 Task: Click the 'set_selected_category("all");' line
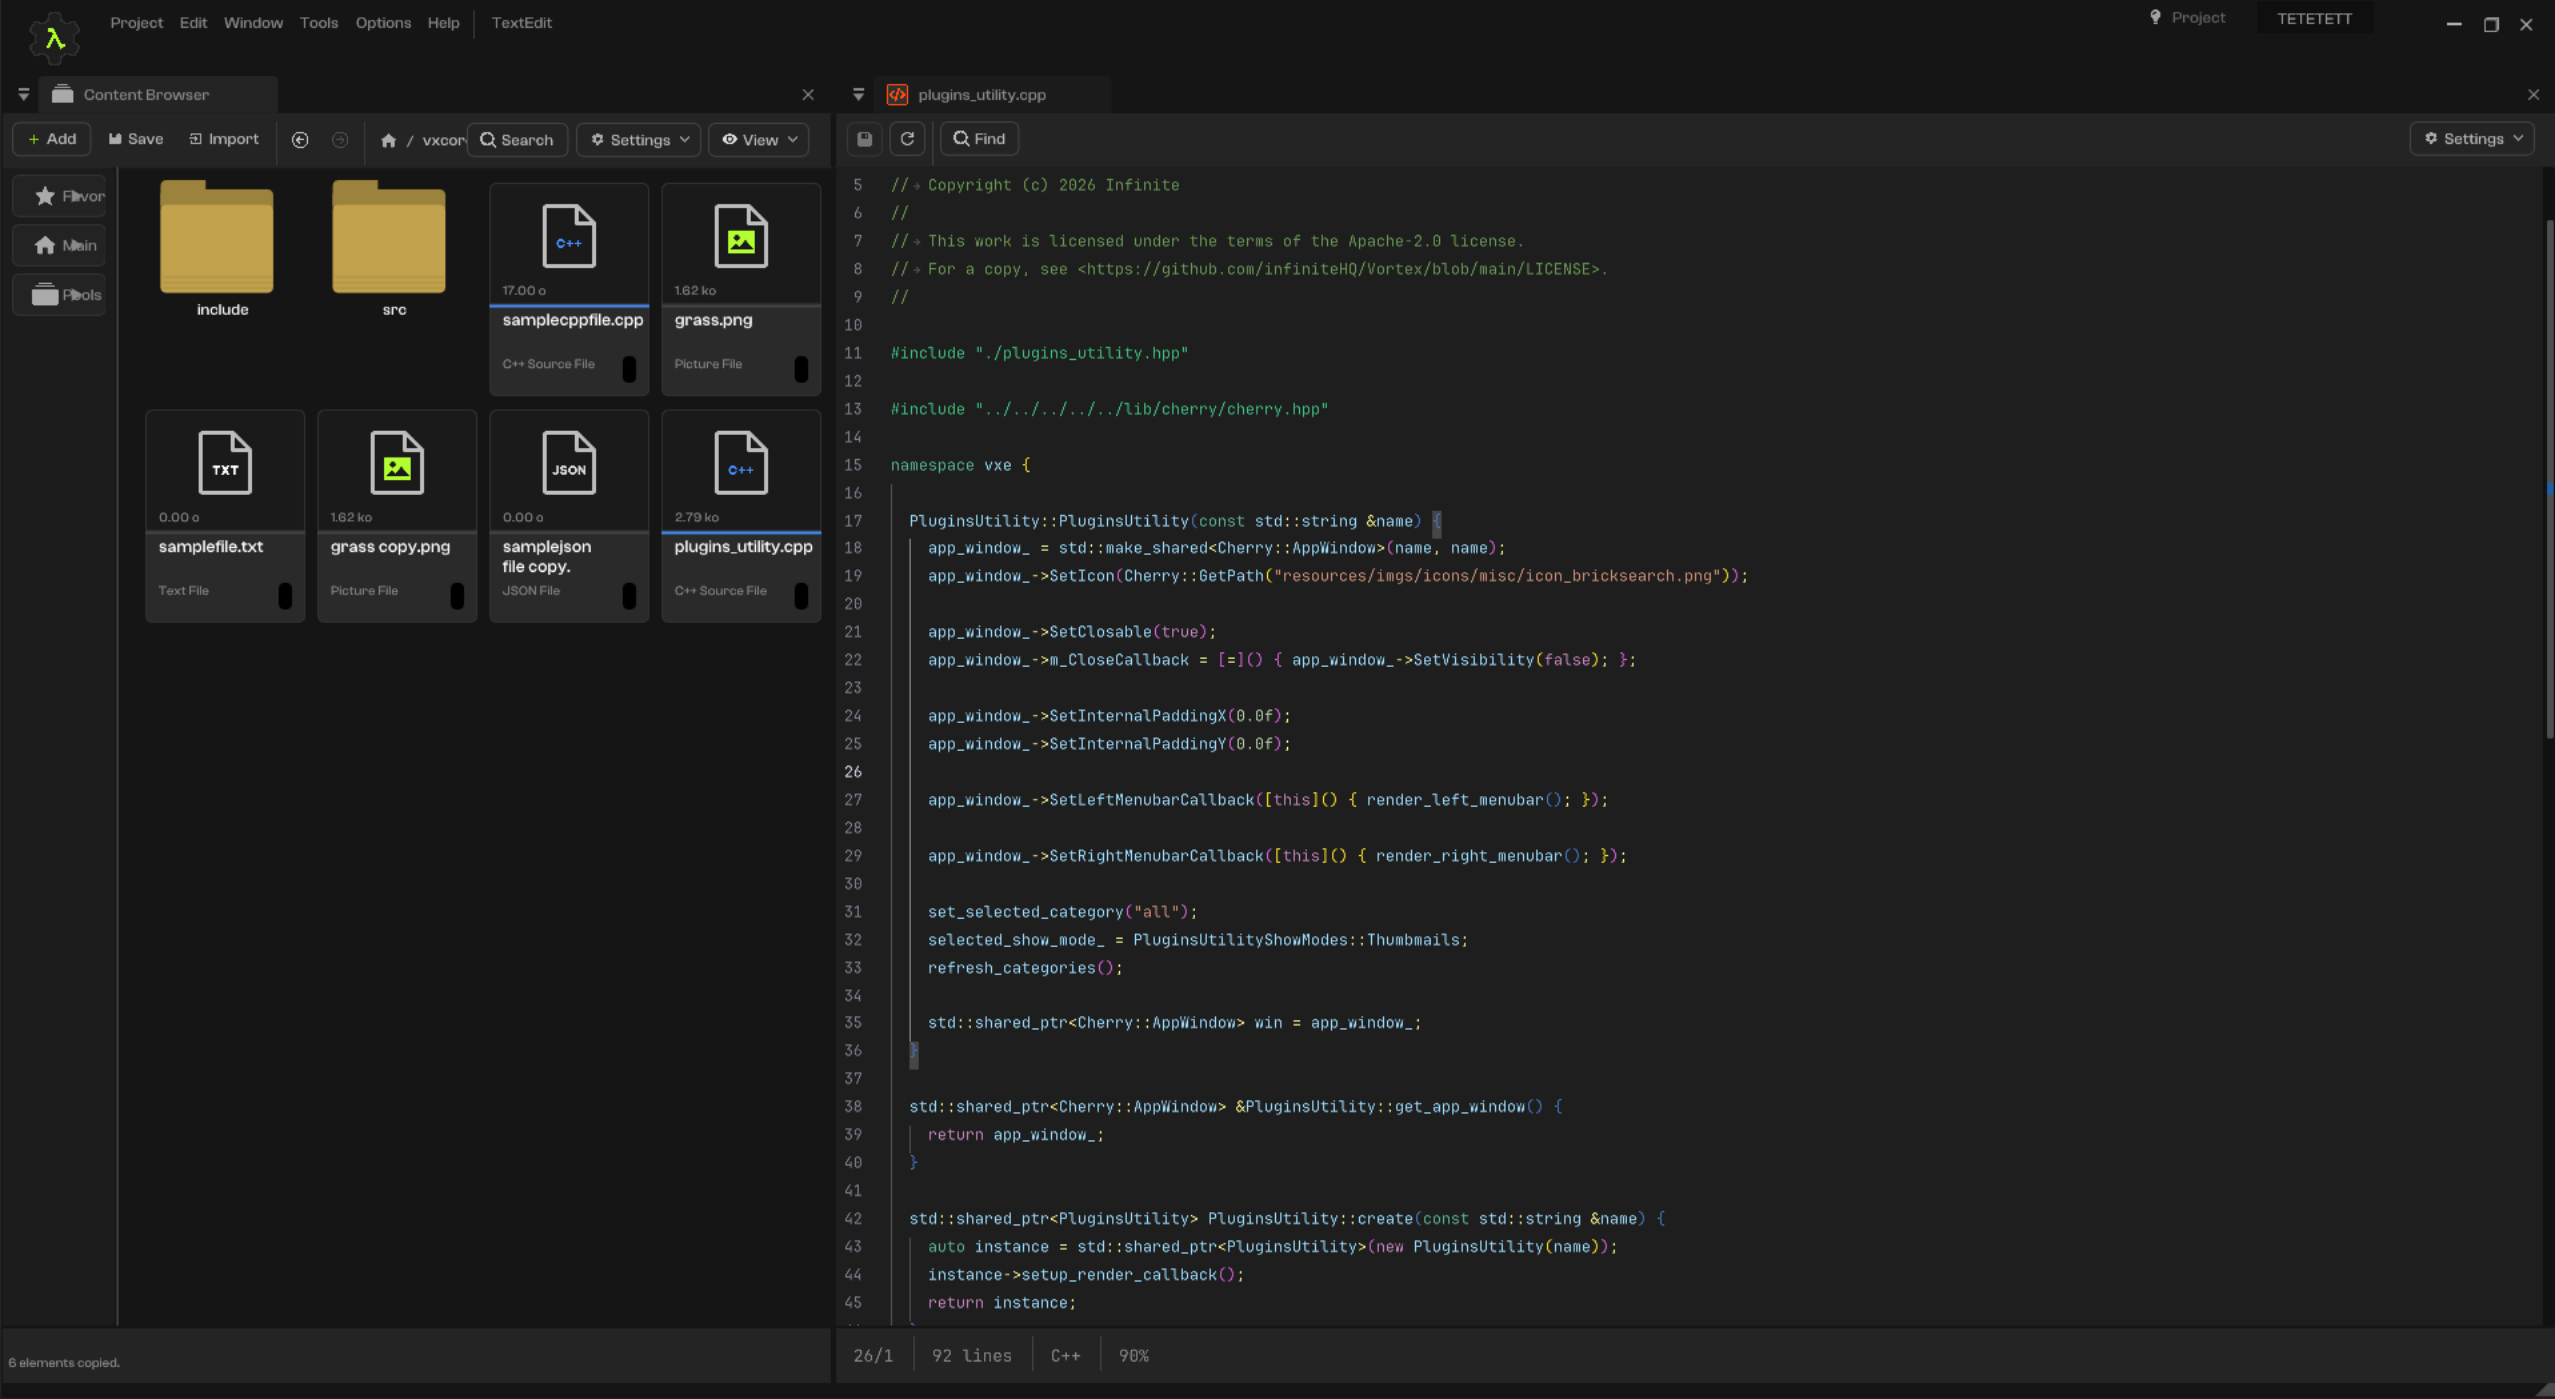[x=1062, y=911]
